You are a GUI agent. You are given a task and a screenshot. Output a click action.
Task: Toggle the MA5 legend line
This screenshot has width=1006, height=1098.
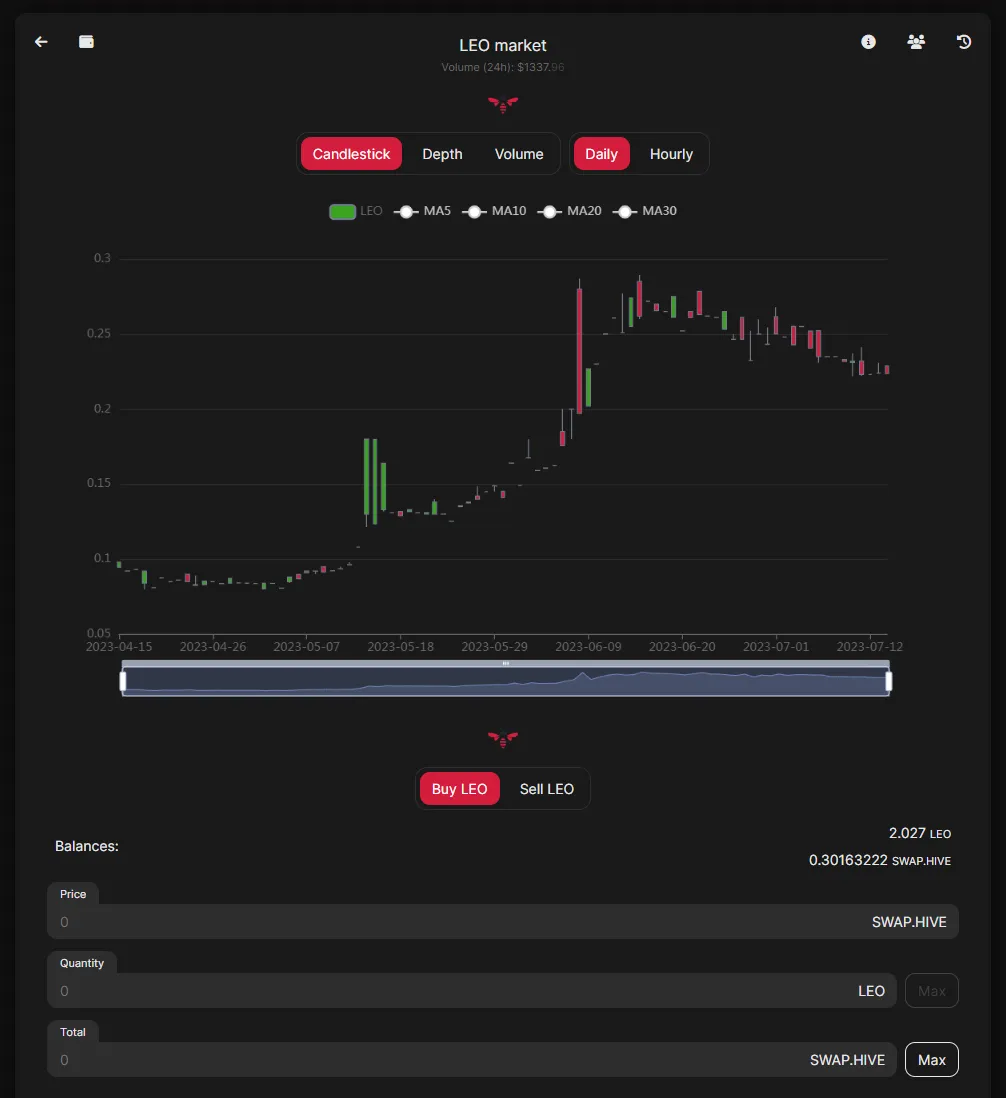point(422,211)
